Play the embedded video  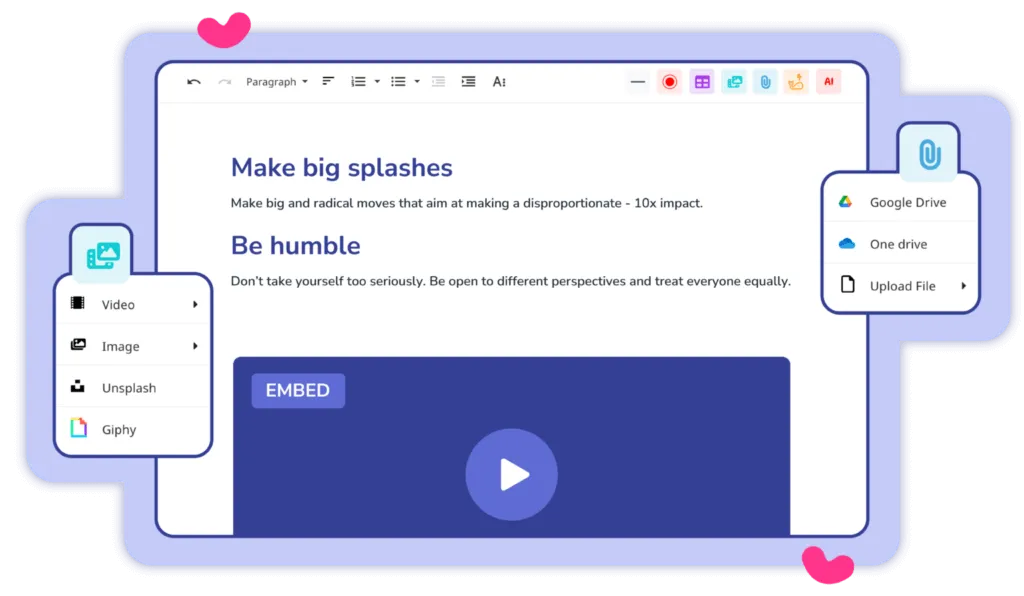click(x=511, y=475)
